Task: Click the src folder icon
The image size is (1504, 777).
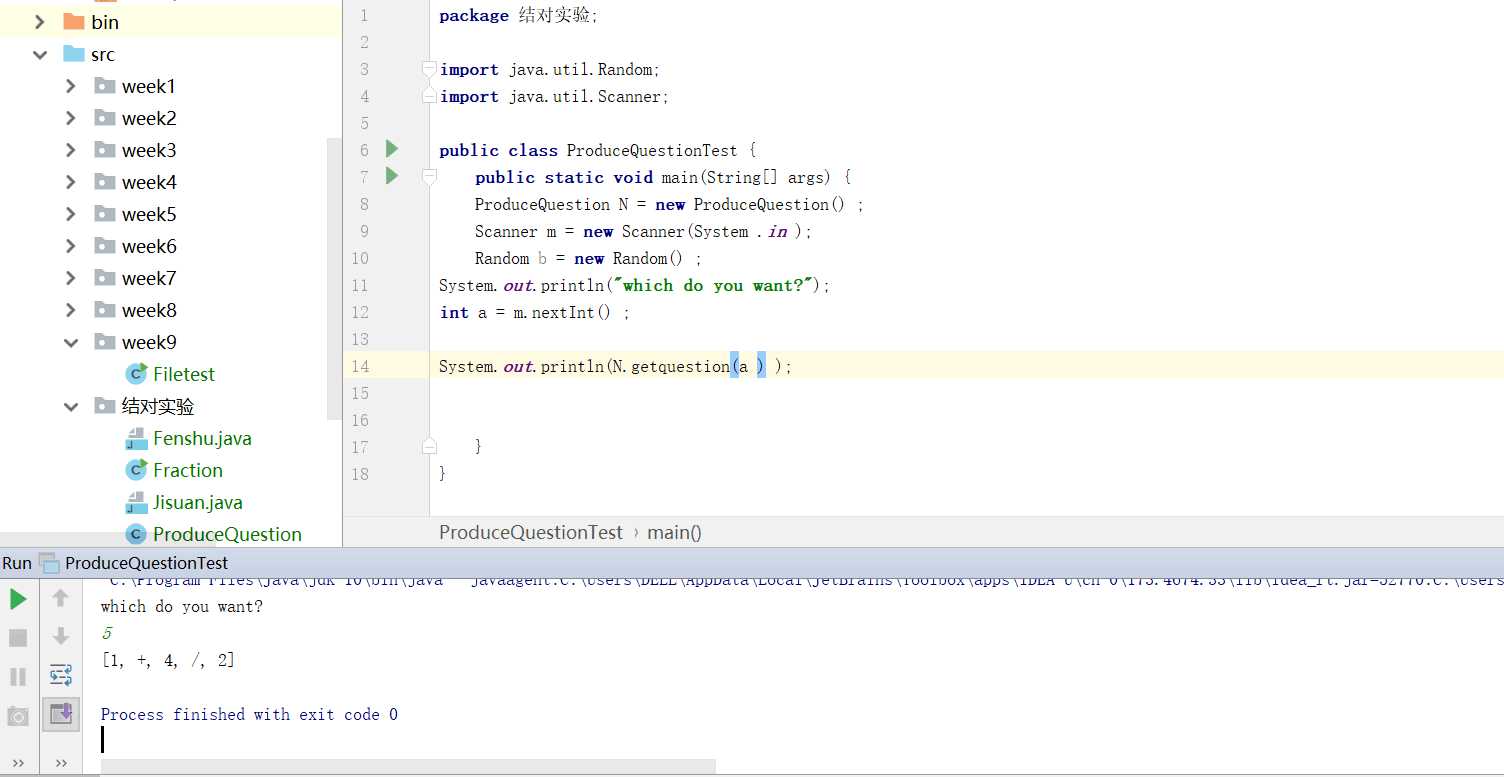Action: point(74,54)
